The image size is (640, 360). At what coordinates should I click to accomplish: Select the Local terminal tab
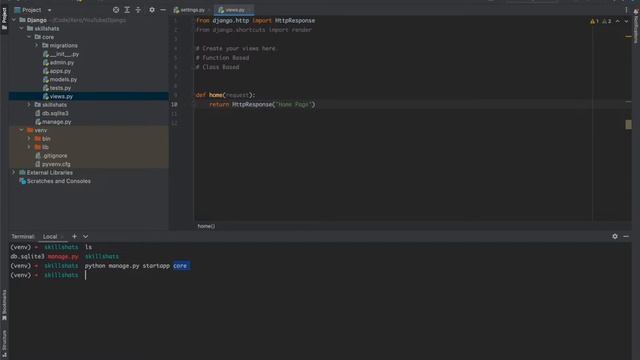tap(50, 237)
